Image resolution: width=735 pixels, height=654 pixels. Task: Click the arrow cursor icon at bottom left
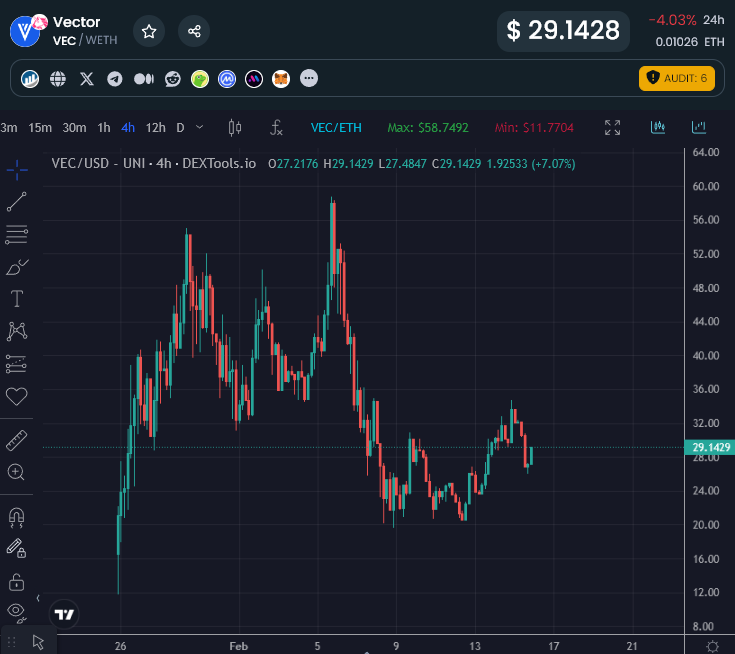click(x=38, y=642)
